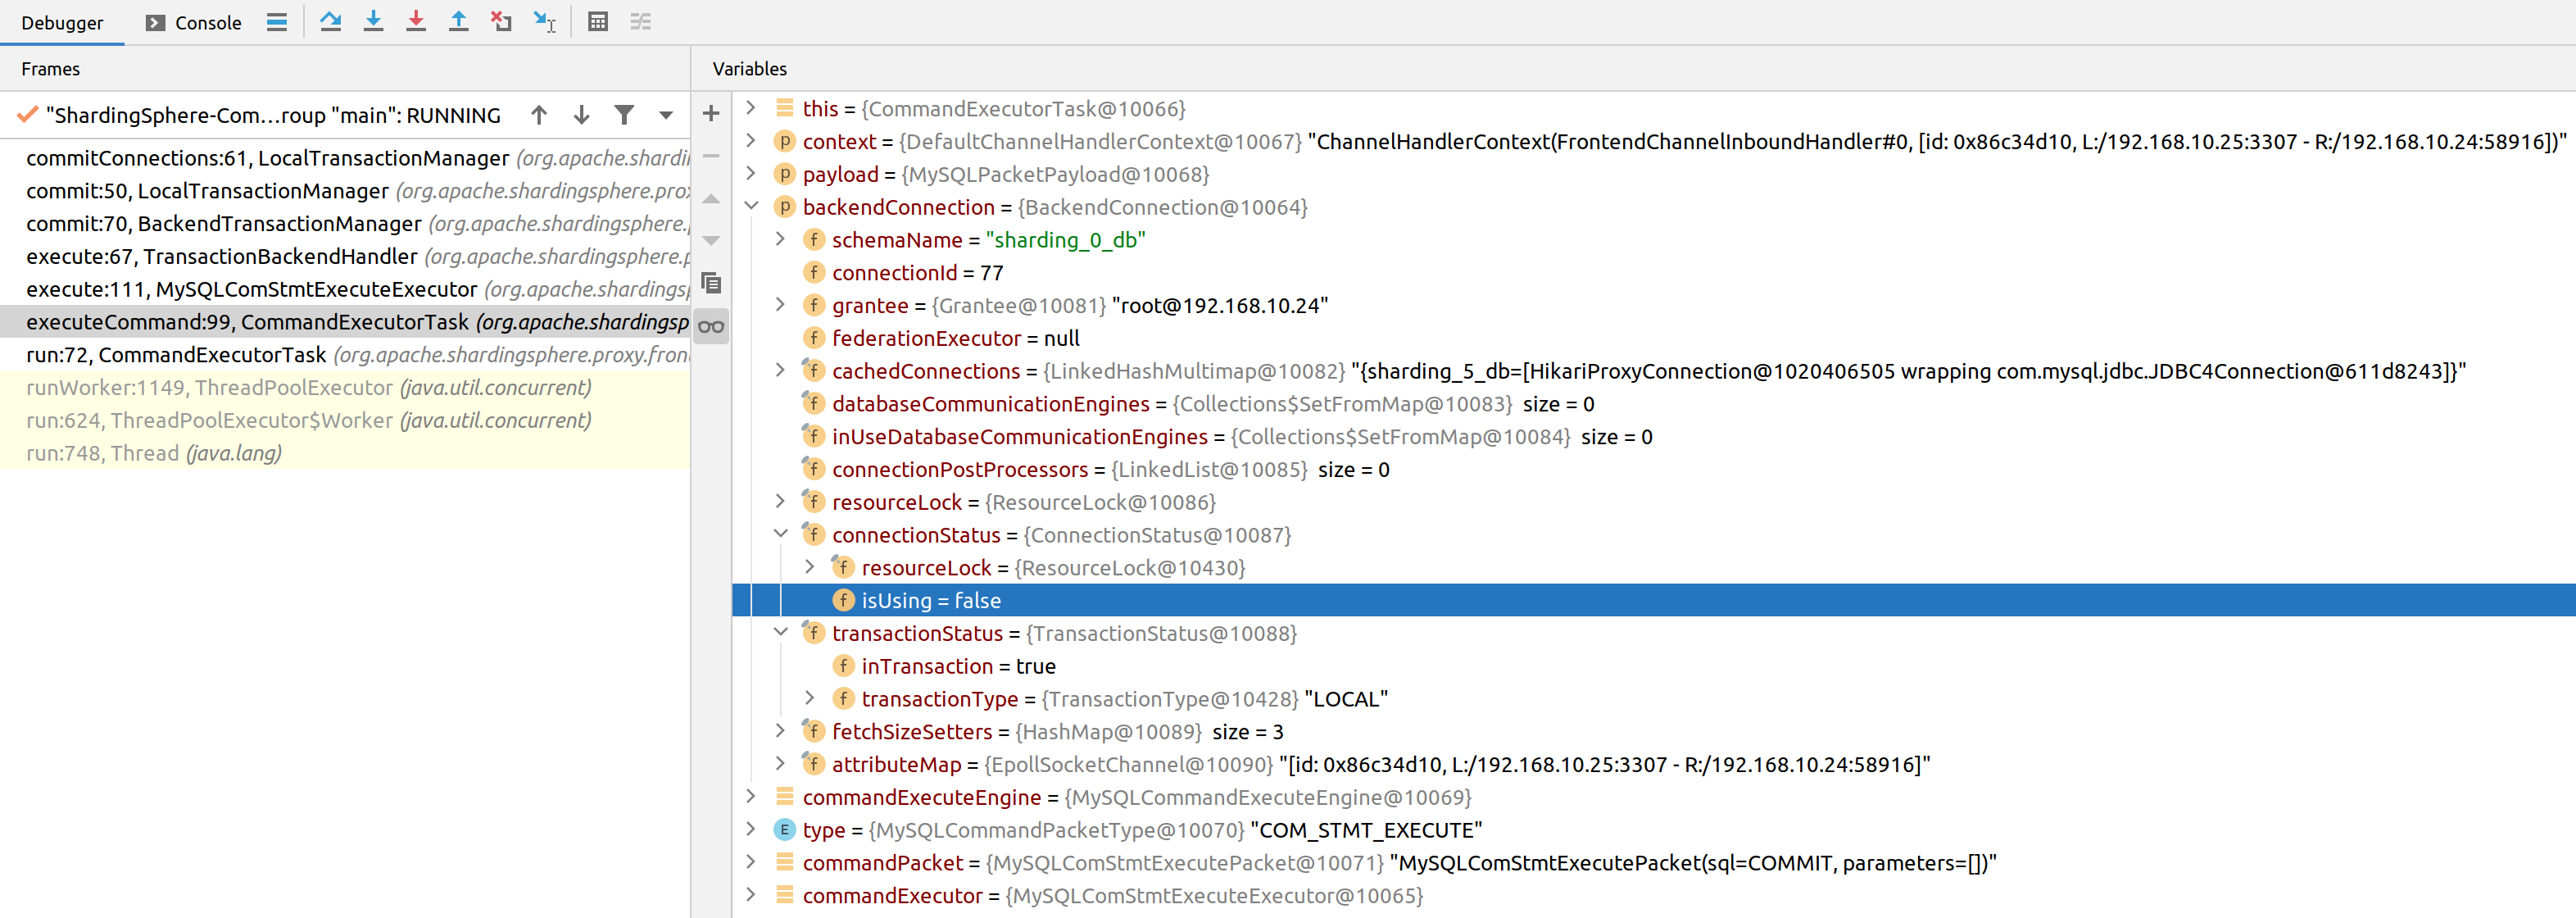Select frame commit:70, BackendTransactionManager

(x=224, y=224)
